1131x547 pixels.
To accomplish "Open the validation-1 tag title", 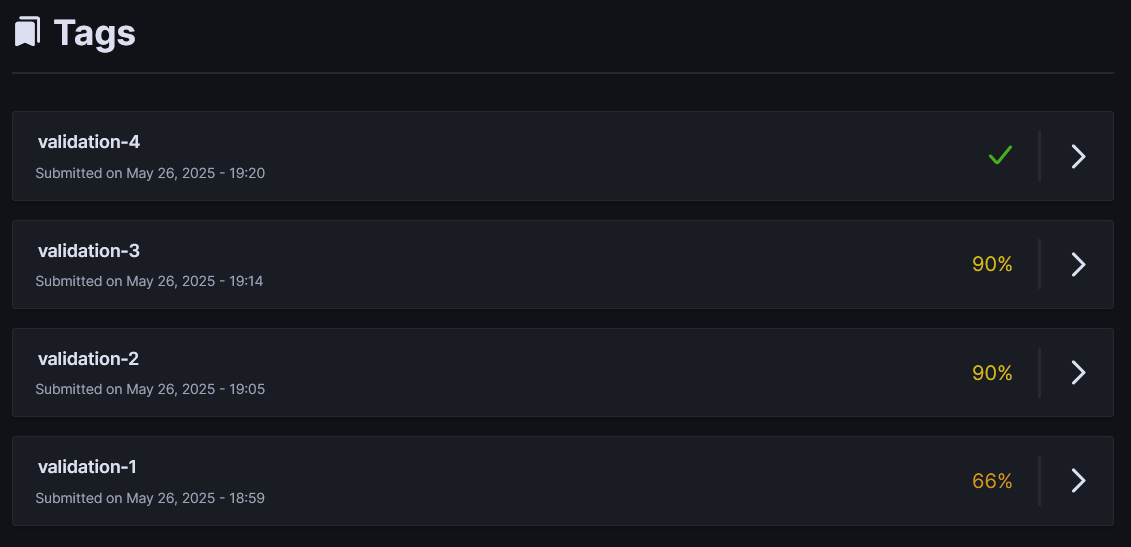I will coord(87,466).
